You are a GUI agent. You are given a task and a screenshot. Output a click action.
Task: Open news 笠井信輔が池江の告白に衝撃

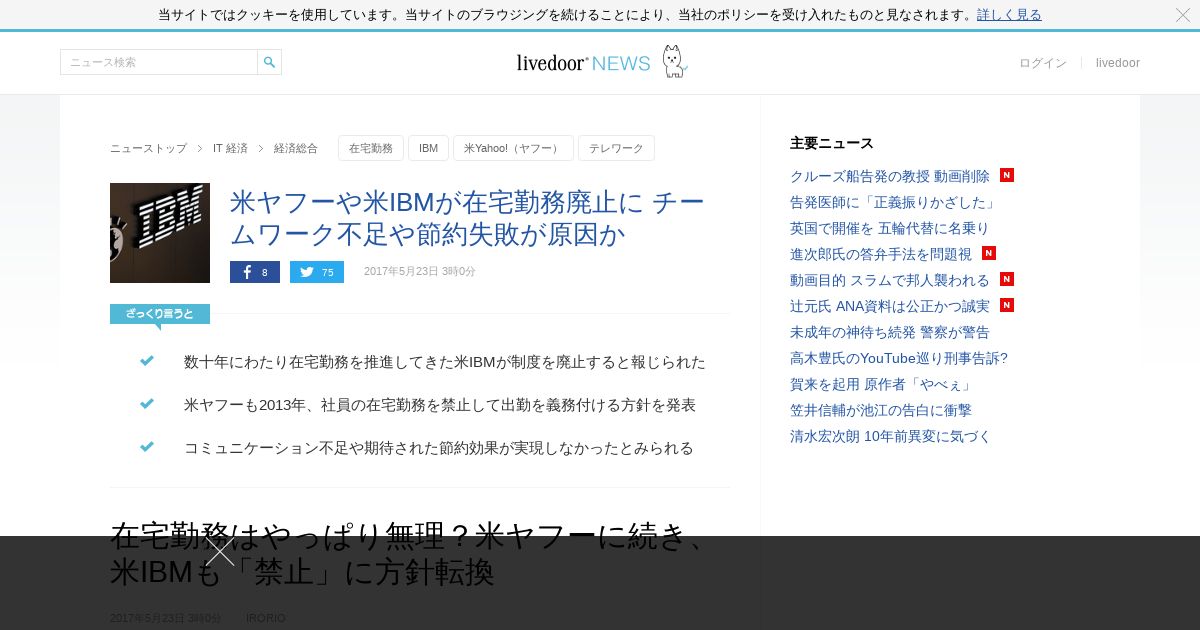[x=881, y=410]
